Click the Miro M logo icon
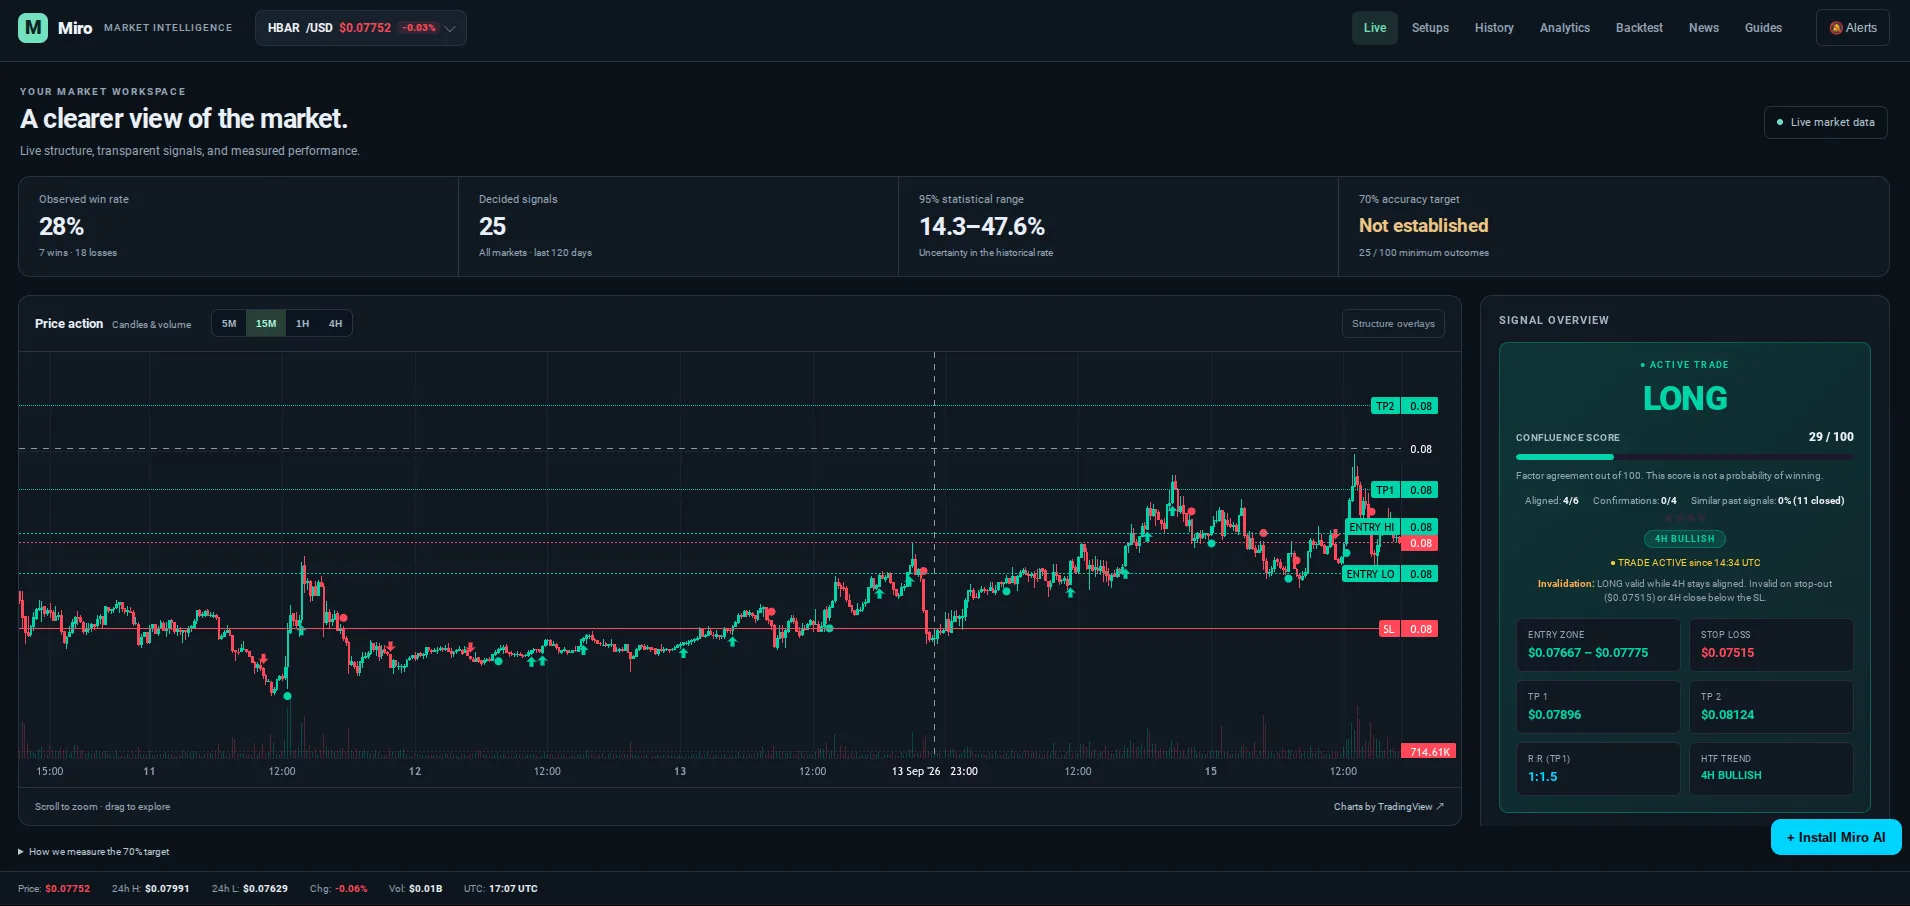The height and width of the screenshot is (906, 1910). 33,28
